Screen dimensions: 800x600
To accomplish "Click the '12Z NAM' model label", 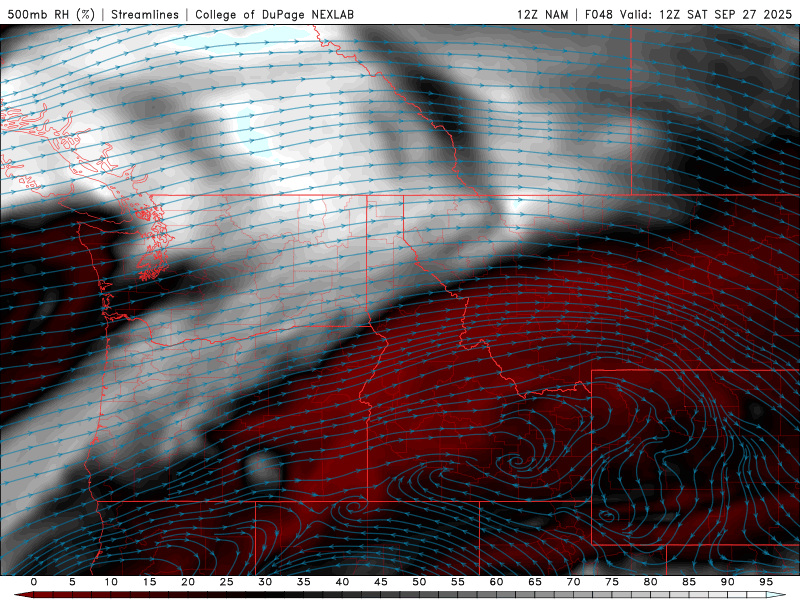I will pos(542,15).
